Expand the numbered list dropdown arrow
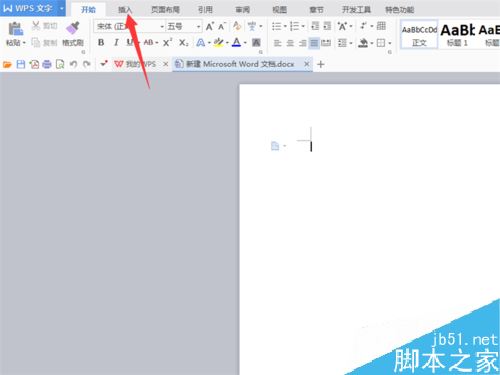Viewport: 500px width, 375px height. pos(303,26)
